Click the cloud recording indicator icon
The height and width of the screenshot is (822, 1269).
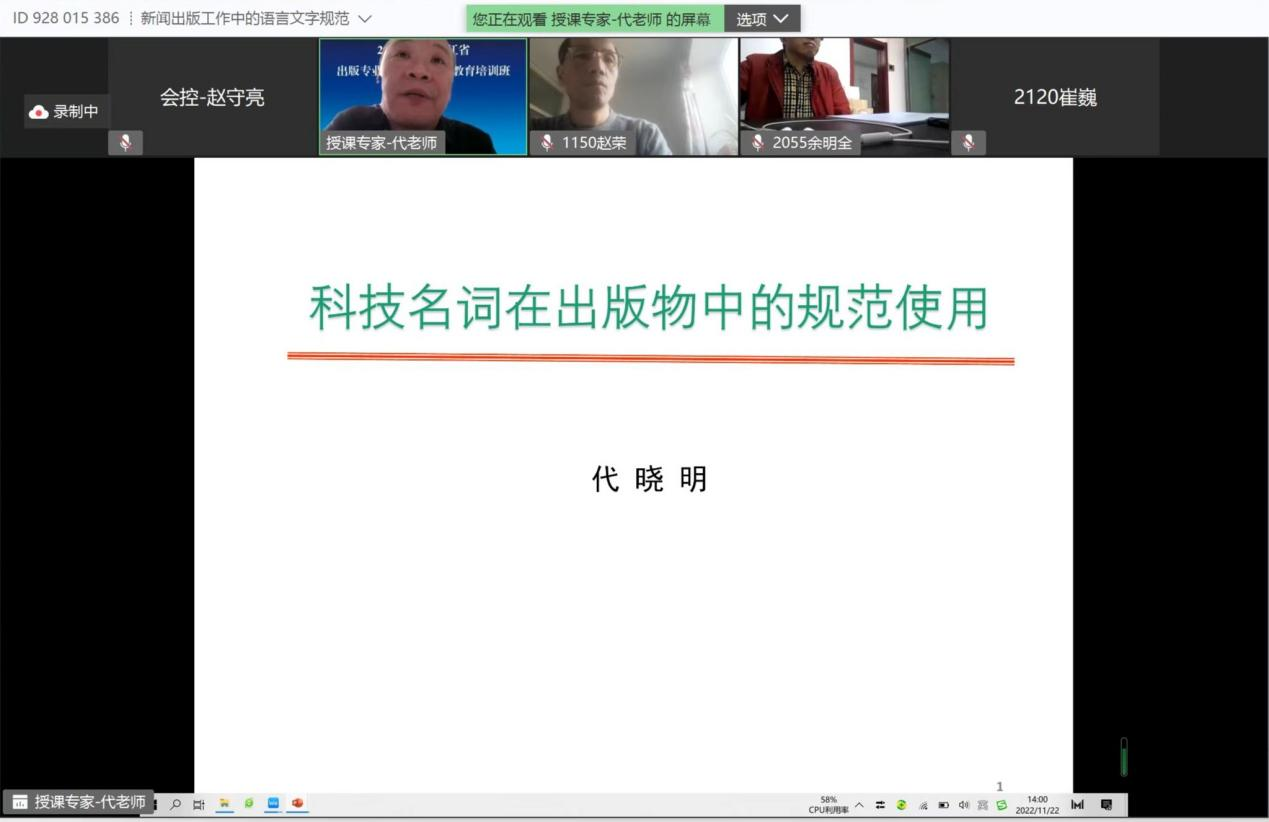pos(39,112)
